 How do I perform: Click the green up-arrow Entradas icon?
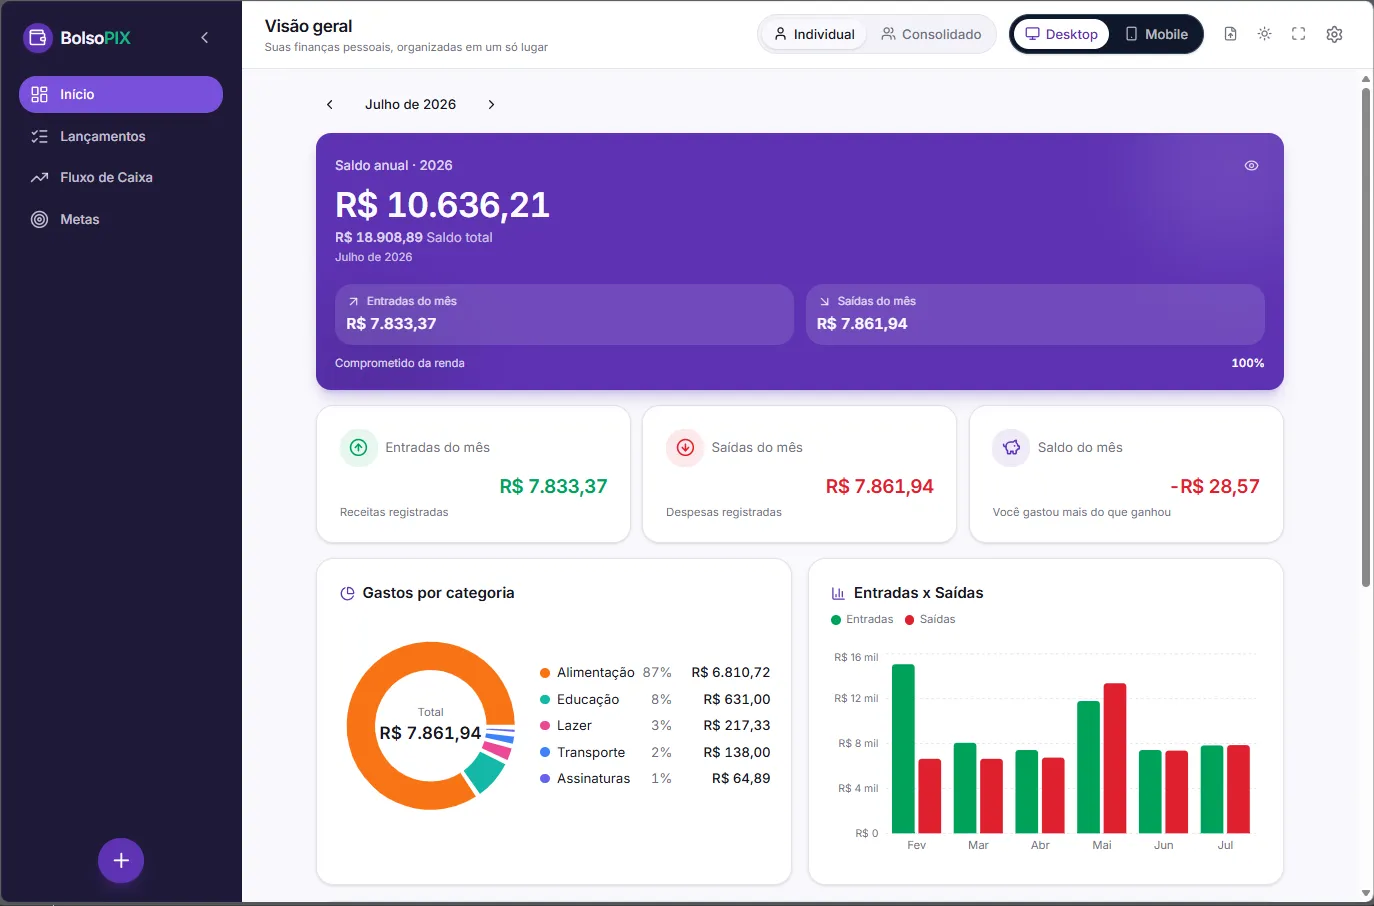point(358,447)
